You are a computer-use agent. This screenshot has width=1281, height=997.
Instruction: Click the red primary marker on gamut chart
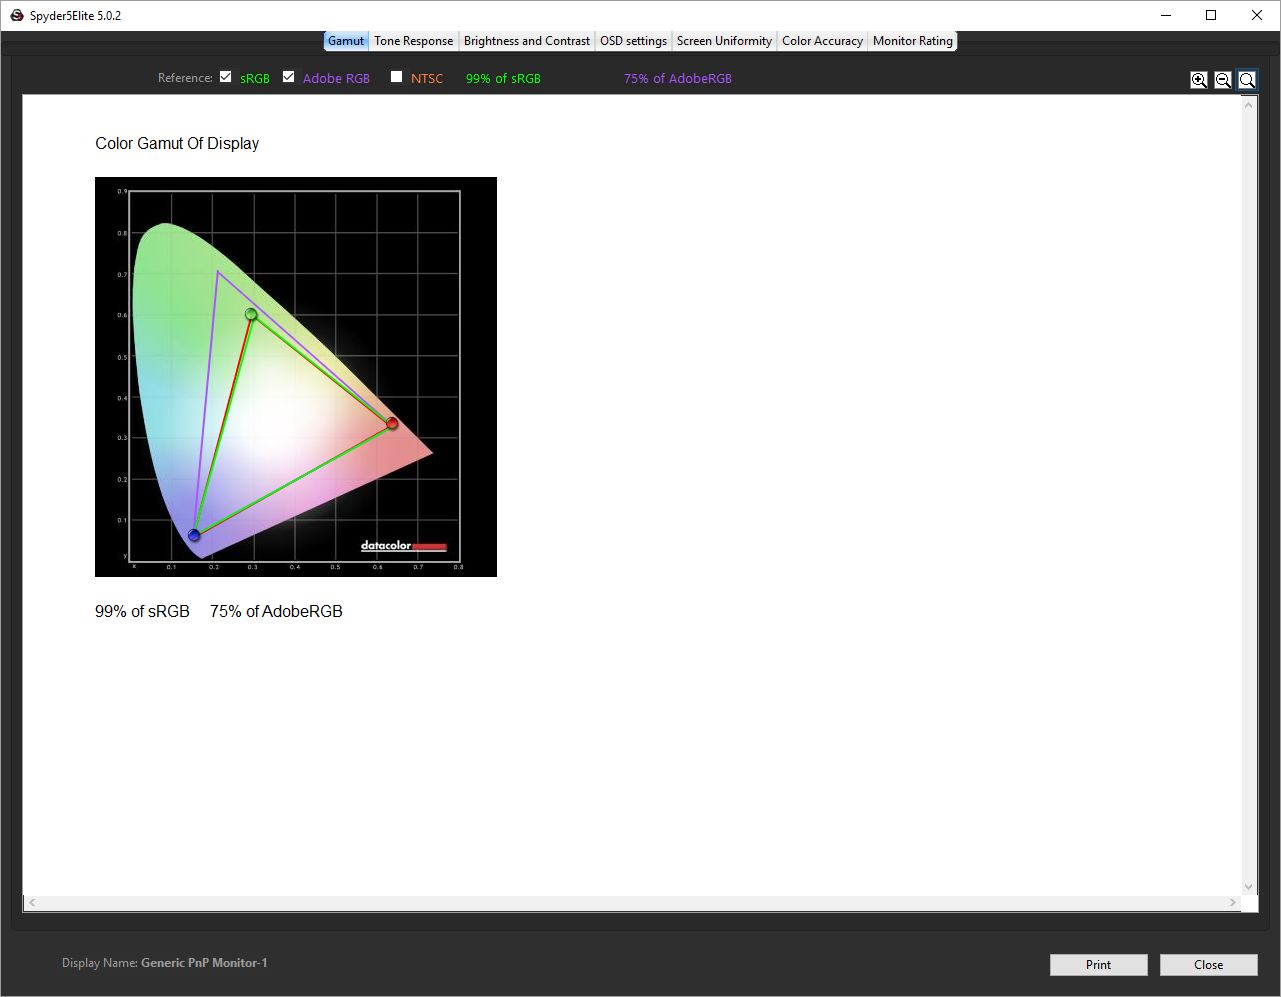[392, 423]
